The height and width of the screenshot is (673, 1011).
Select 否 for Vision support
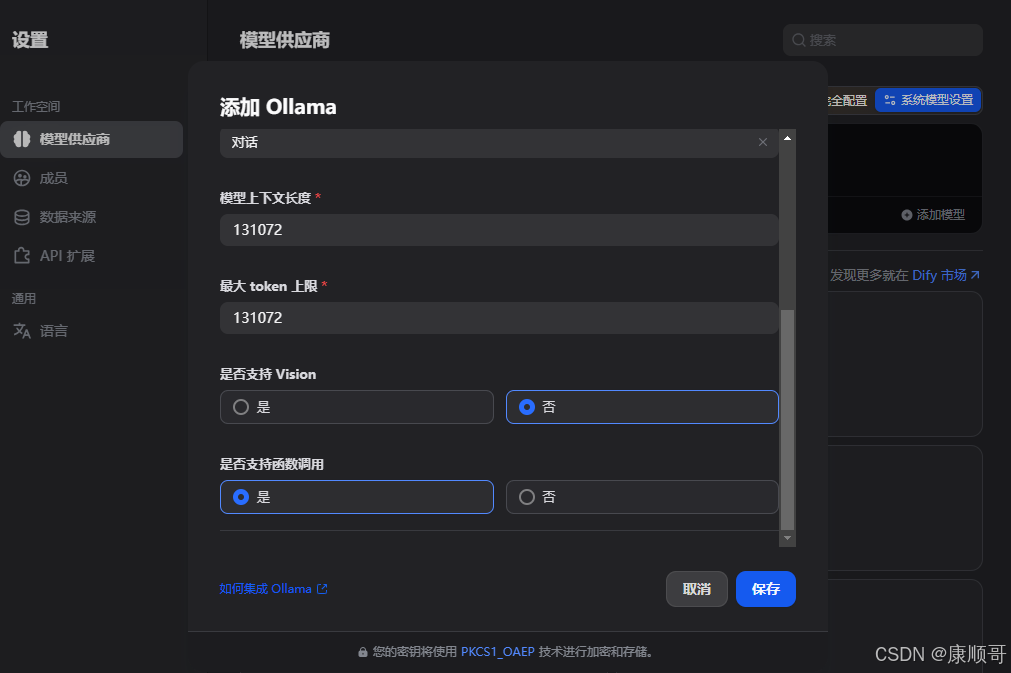click(642, 407)
